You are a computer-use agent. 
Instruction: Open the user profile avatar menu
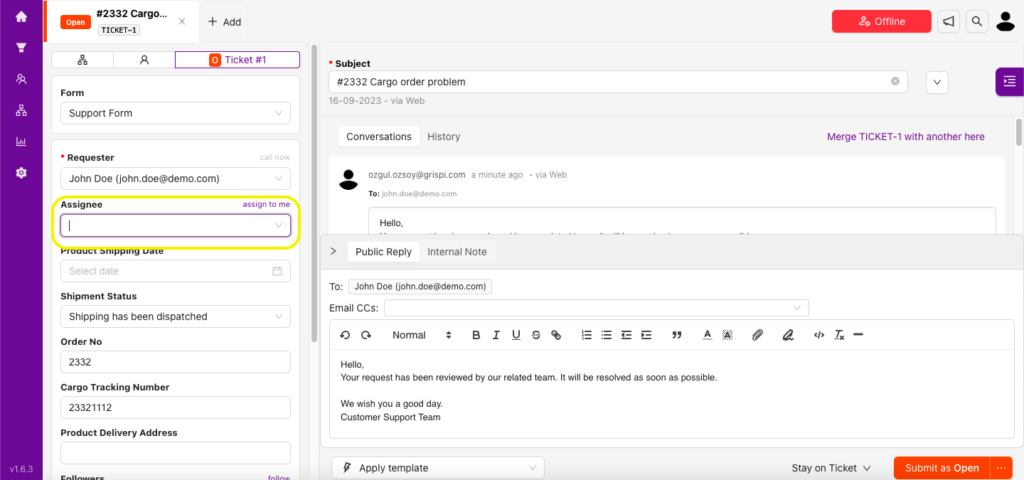tap(1005, 22)
